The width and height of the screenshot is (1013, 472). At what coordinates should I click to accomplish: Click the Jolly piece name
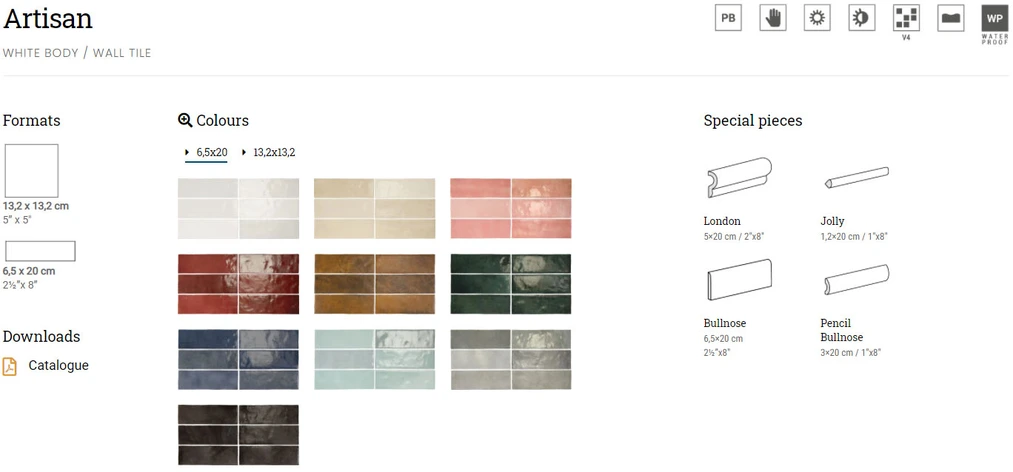pyautogui.click(x=832, y=221)
